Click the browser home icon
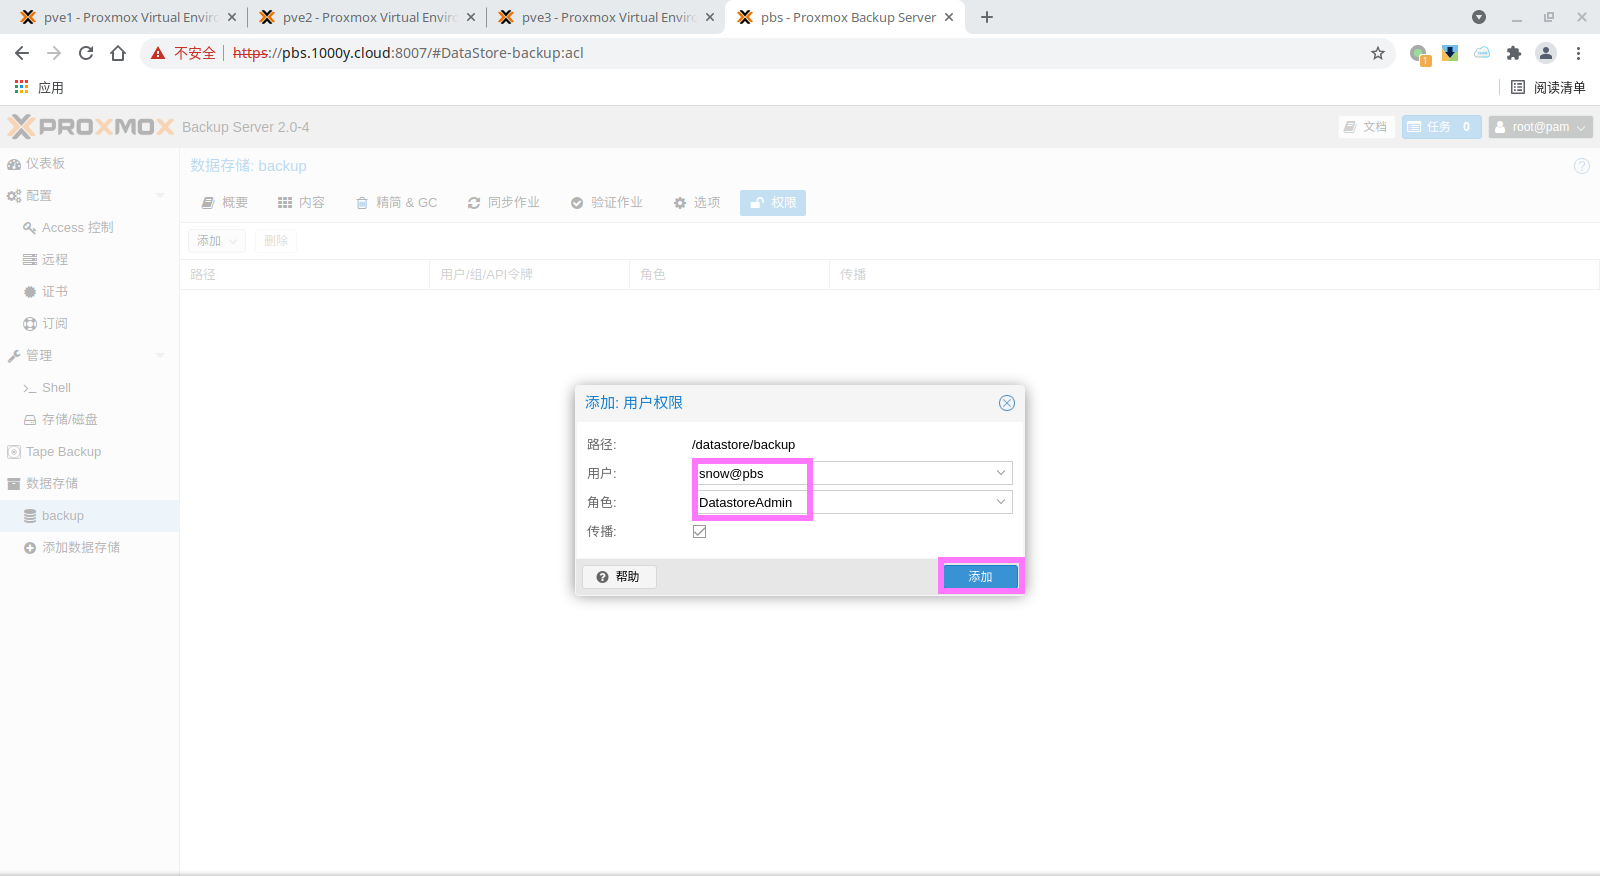The width and height of the screenshot is (1600, 876). pos(118,53)
